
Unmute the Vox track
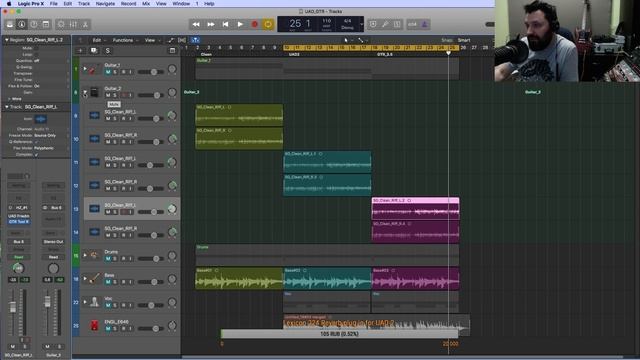click(x=108, y=305)
